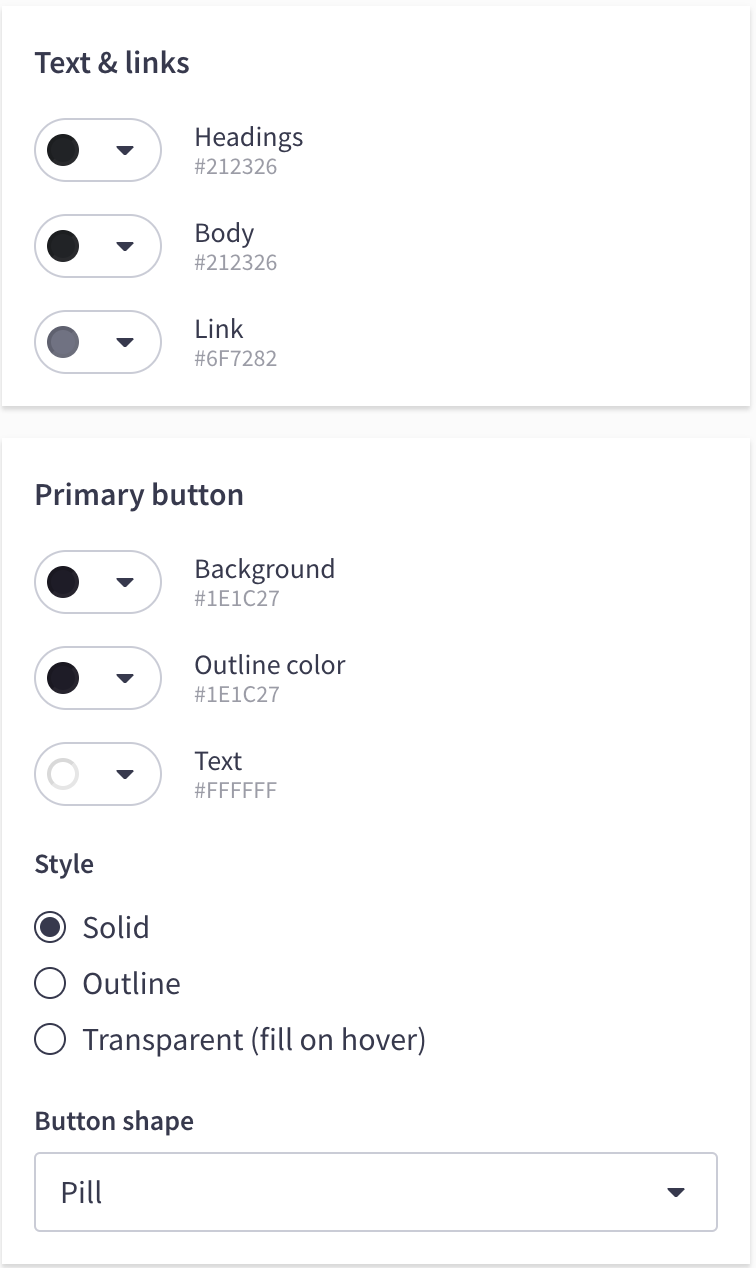The image size is (756, 1268).
Task: Open the Link color dropdown arrow
Action: click(x=125, y=342)
